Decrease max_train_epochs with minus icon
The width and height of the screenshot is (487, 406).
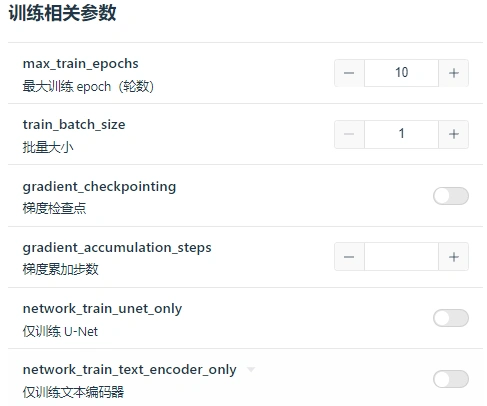(x=349, y=73)
